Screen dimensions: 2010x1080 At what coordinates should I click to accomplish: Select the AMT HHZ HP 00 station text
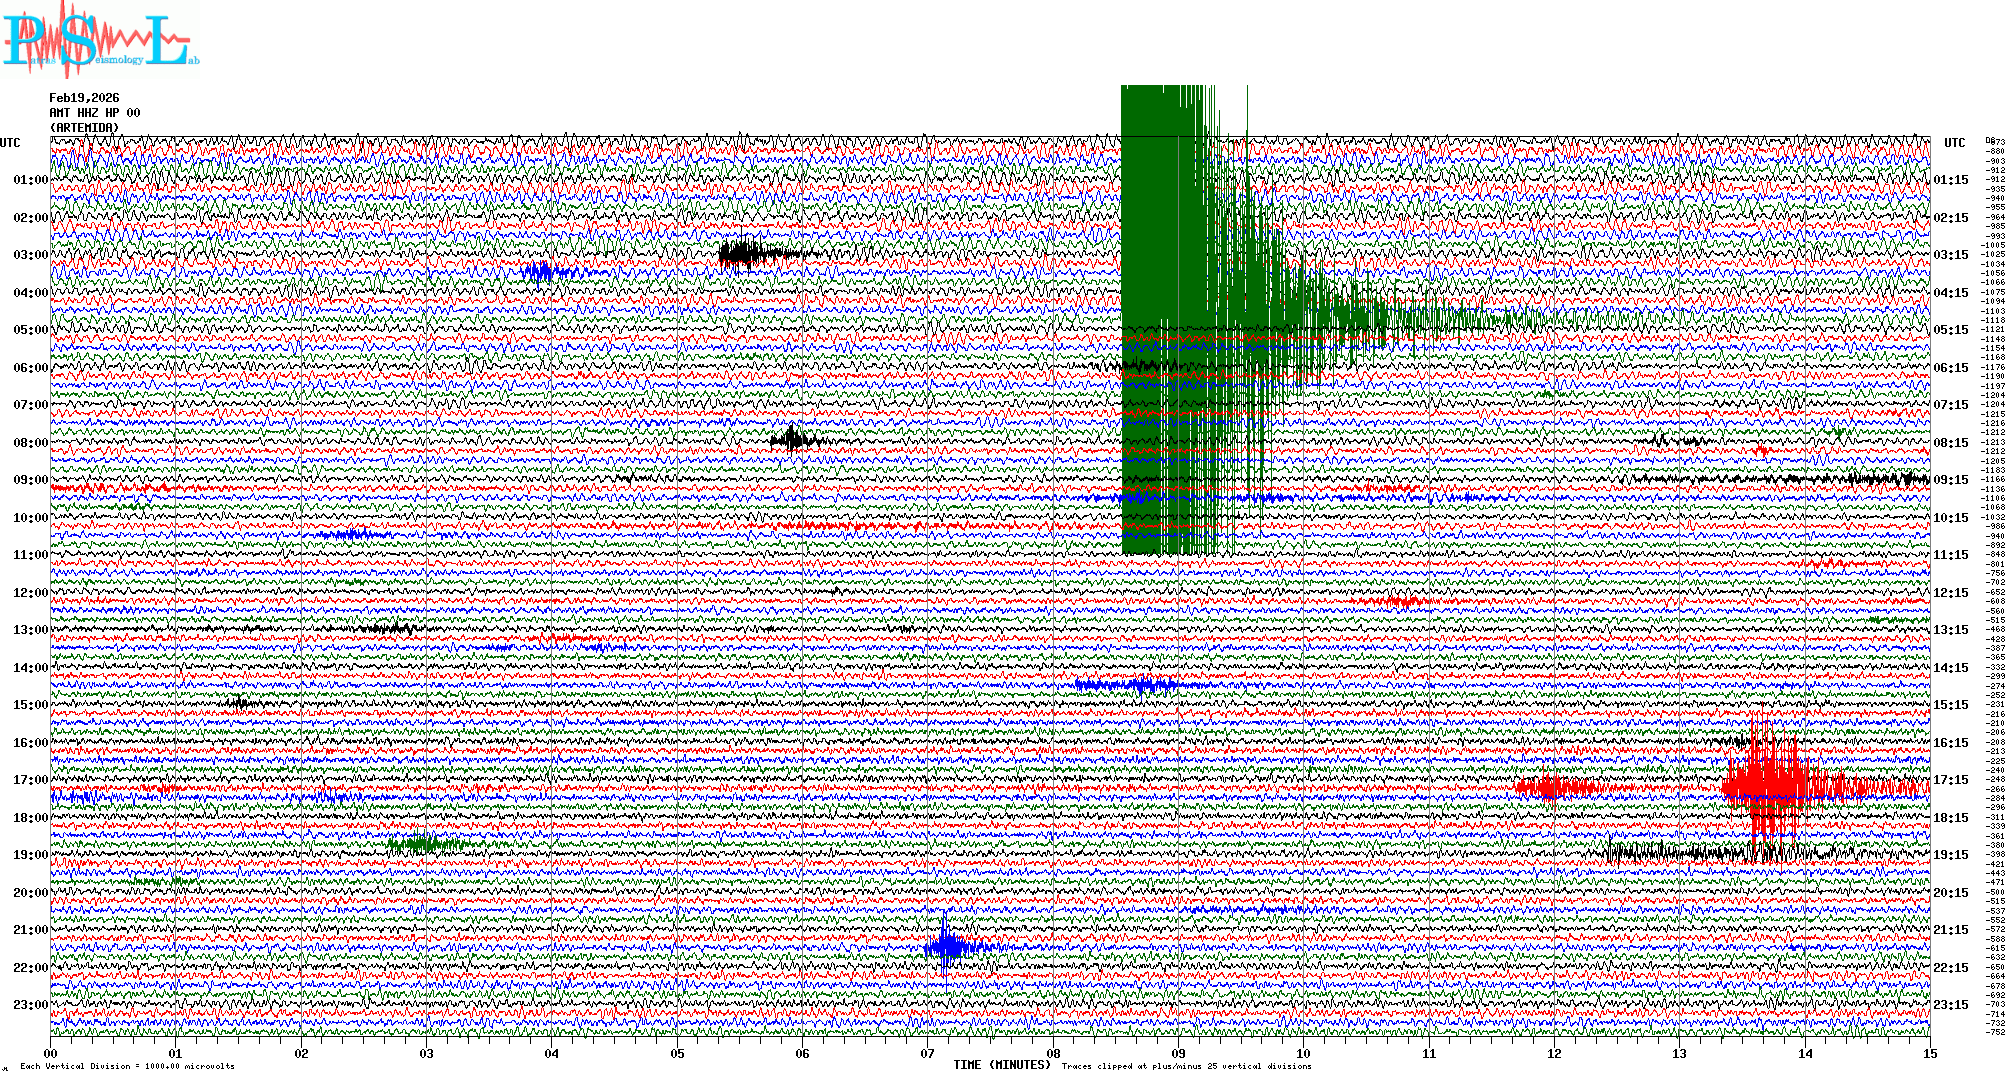point(95,113)
